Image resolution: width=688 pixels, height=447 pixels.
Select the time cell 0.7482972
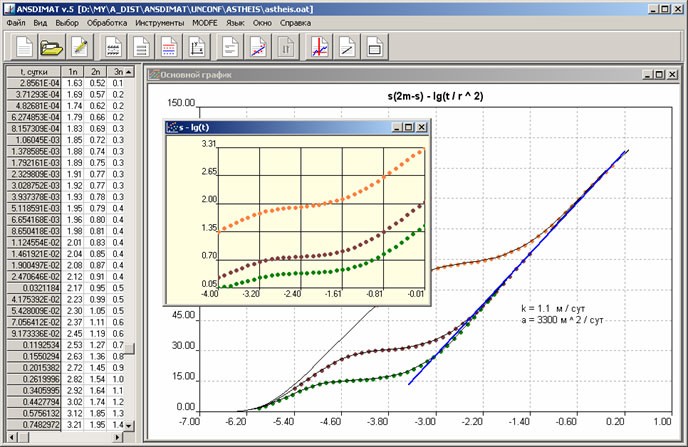pos(34,425)
